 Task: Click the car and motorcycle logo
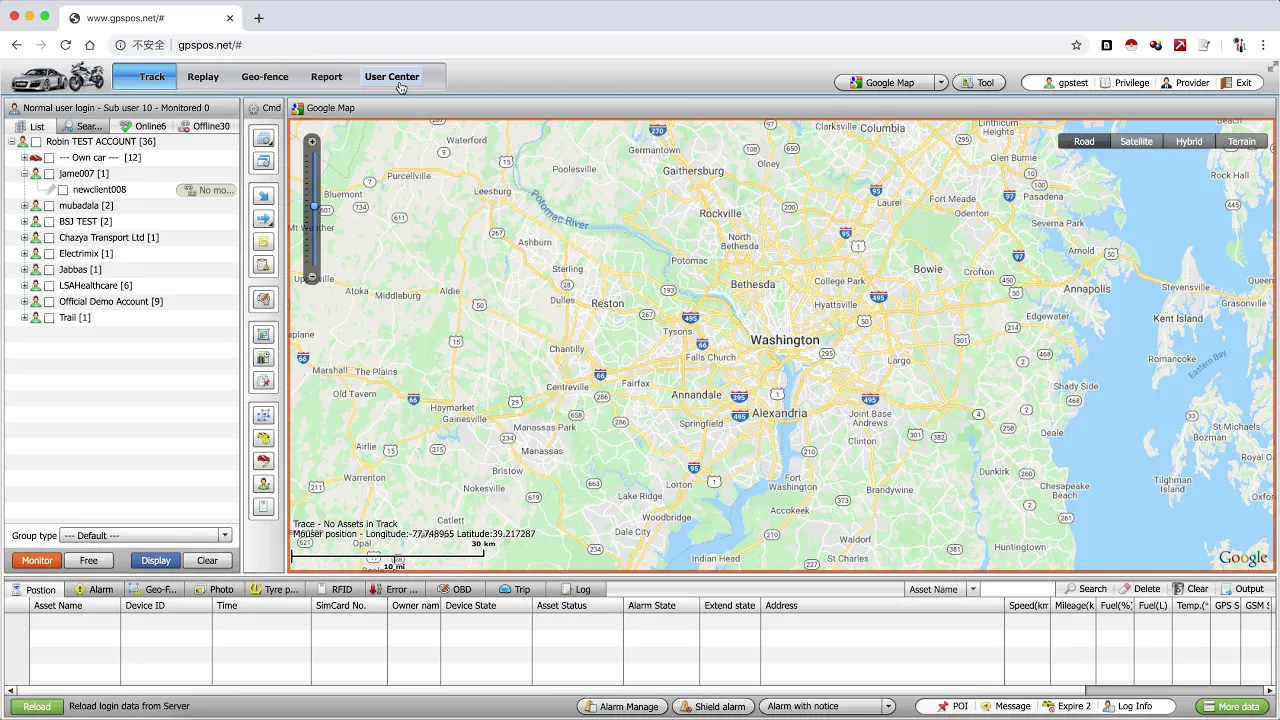[x=58, y=77]
